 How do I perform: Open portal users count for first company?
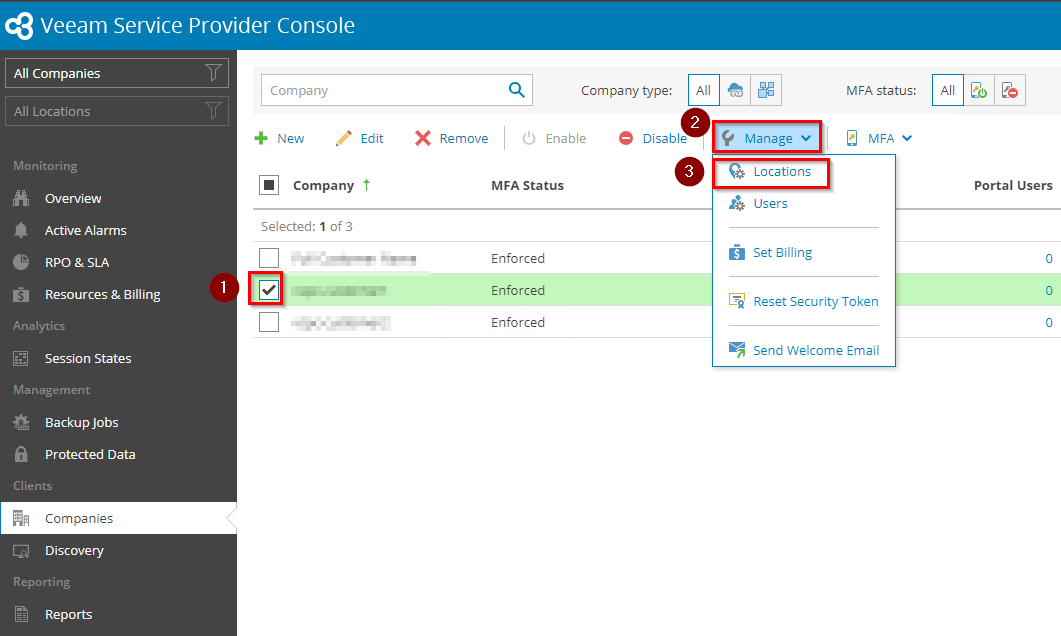(1049, 258)
